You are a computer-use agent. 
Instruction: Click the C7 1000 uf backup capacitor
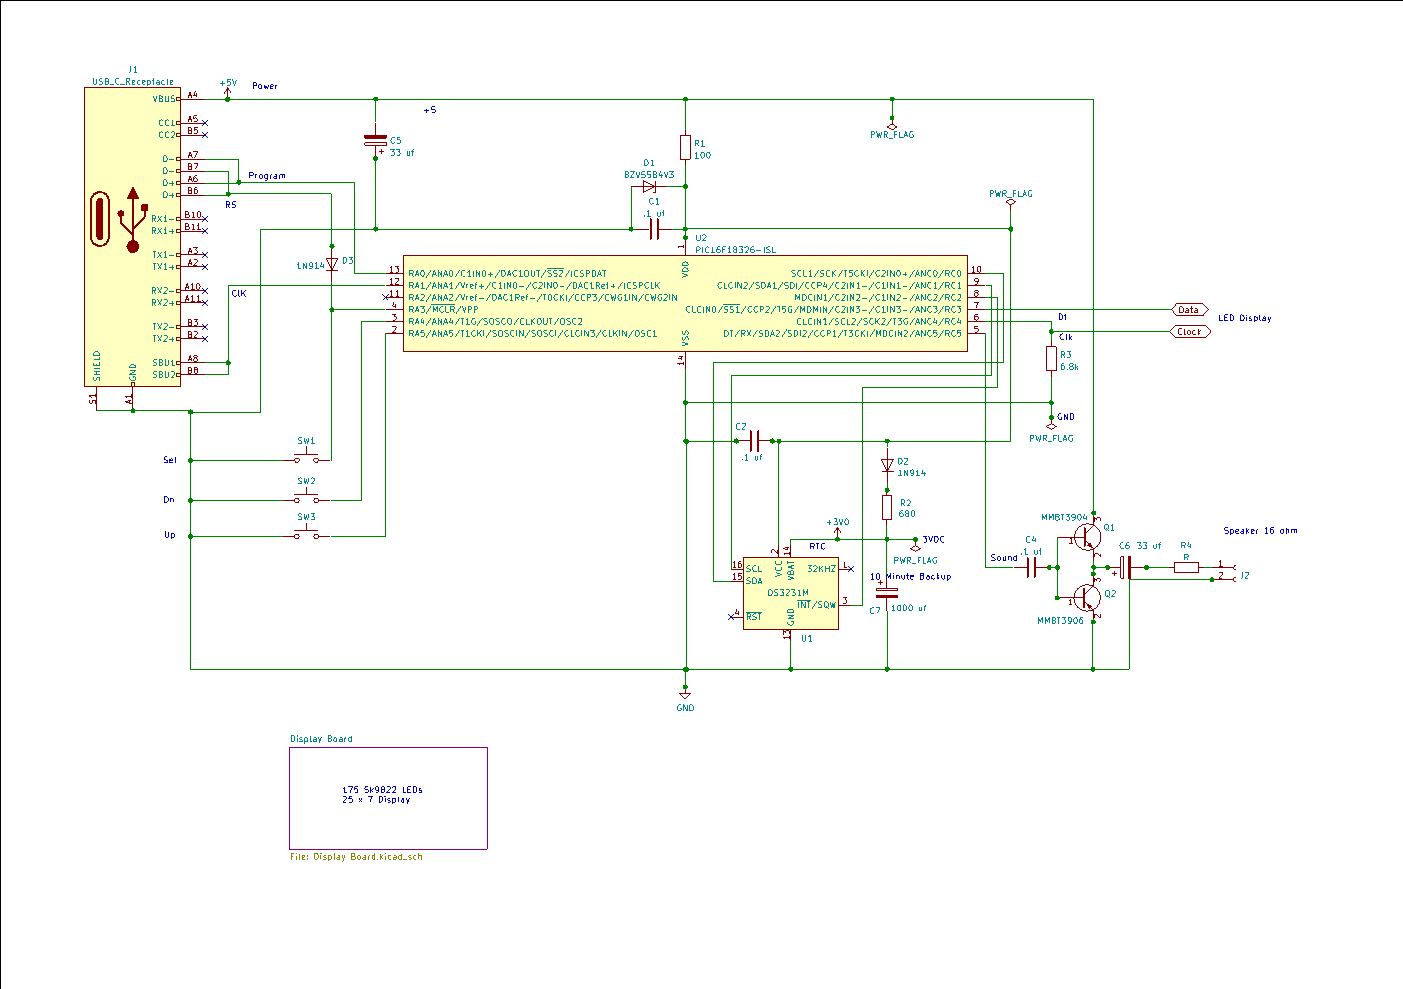pos(887,592)
